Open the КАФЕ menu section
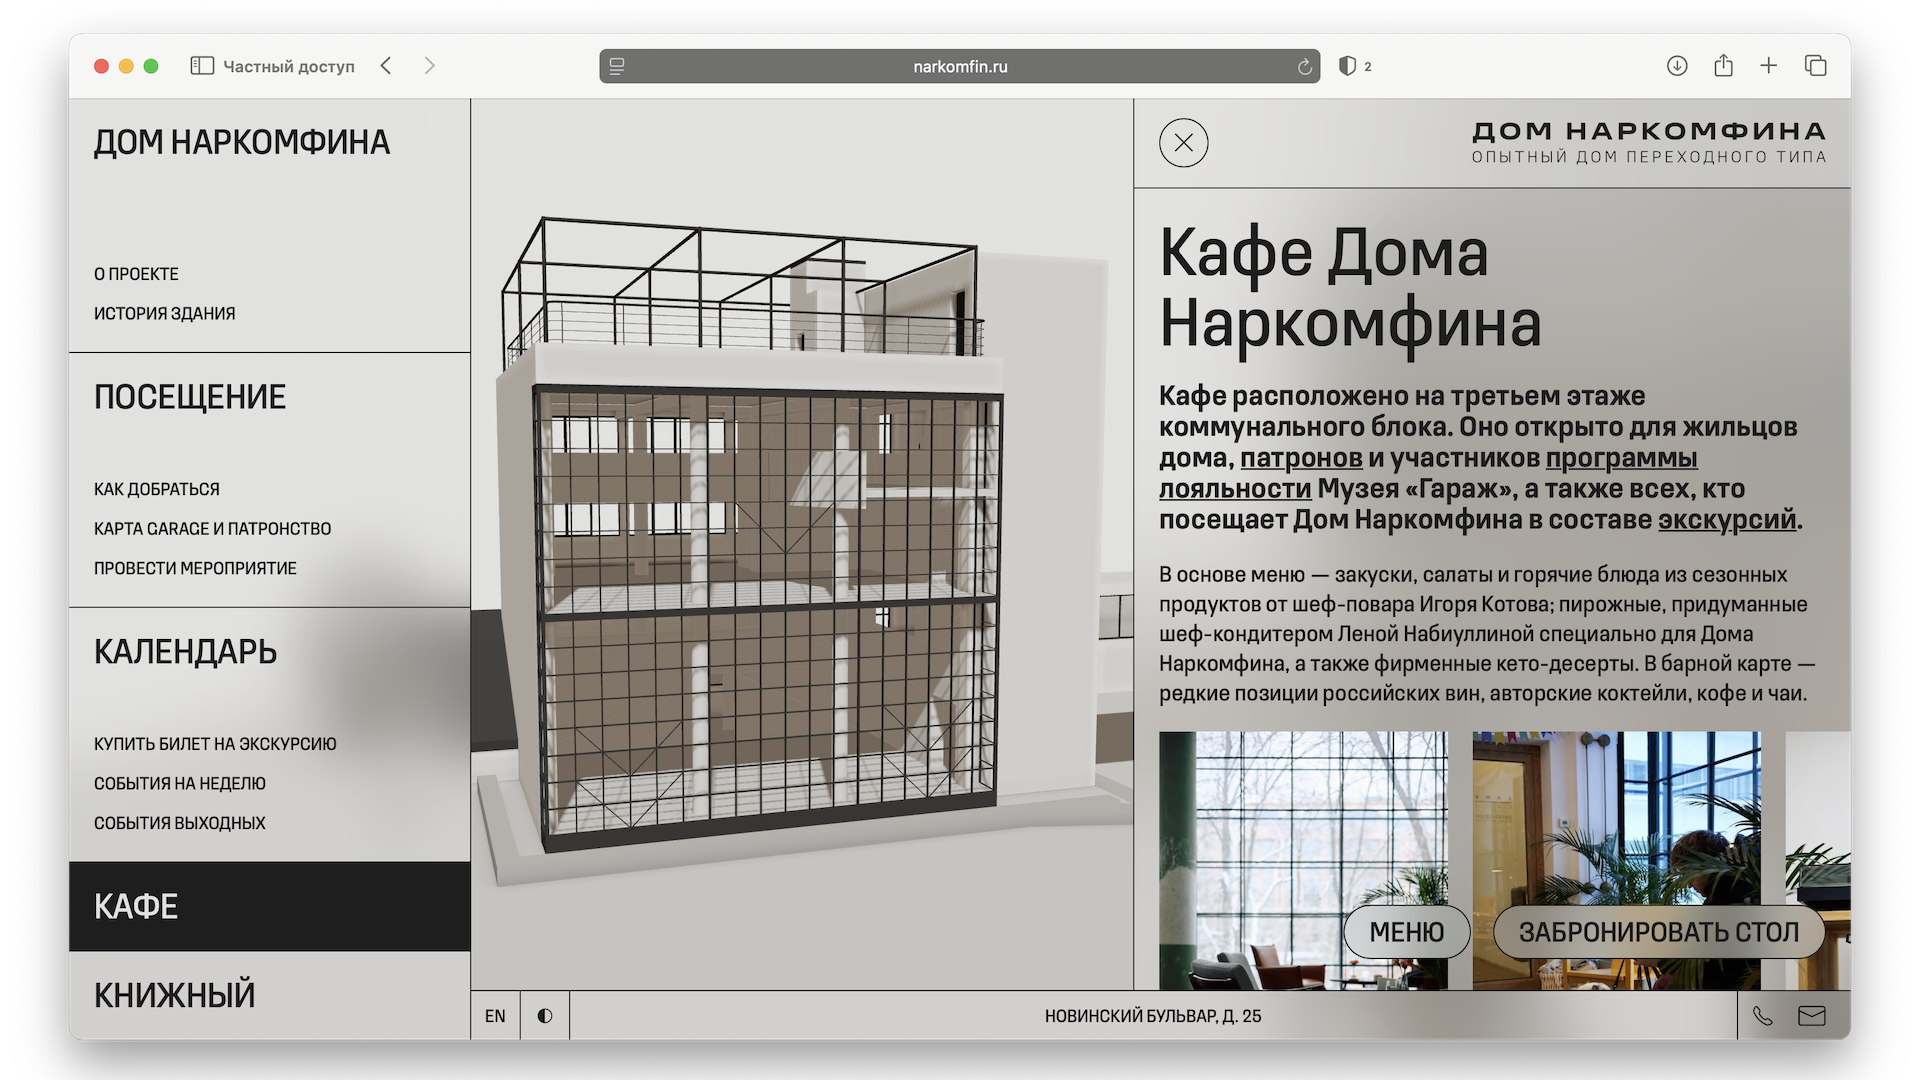Image resolution: width=1920 pixels, height=1080 pixels. pyautogui.click(x=136, y=907)
